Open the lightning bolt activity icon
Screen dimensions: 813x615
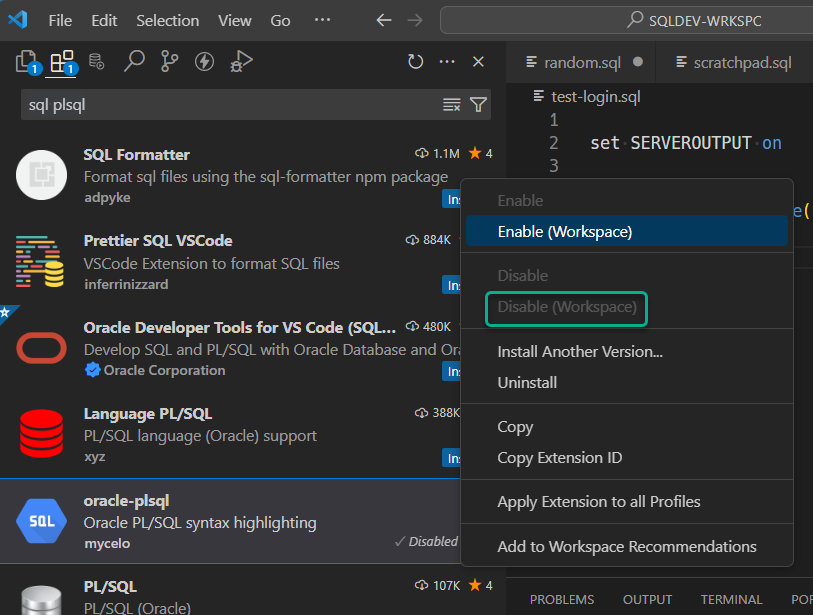point(204,62)
